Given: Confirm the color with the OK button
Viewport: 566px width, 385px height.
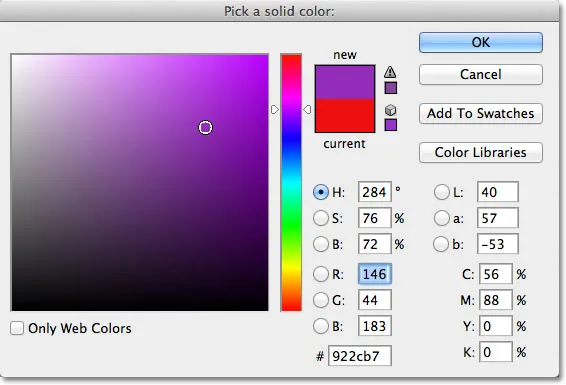Looking at the screenshot, I should click(x=481, y=42).
